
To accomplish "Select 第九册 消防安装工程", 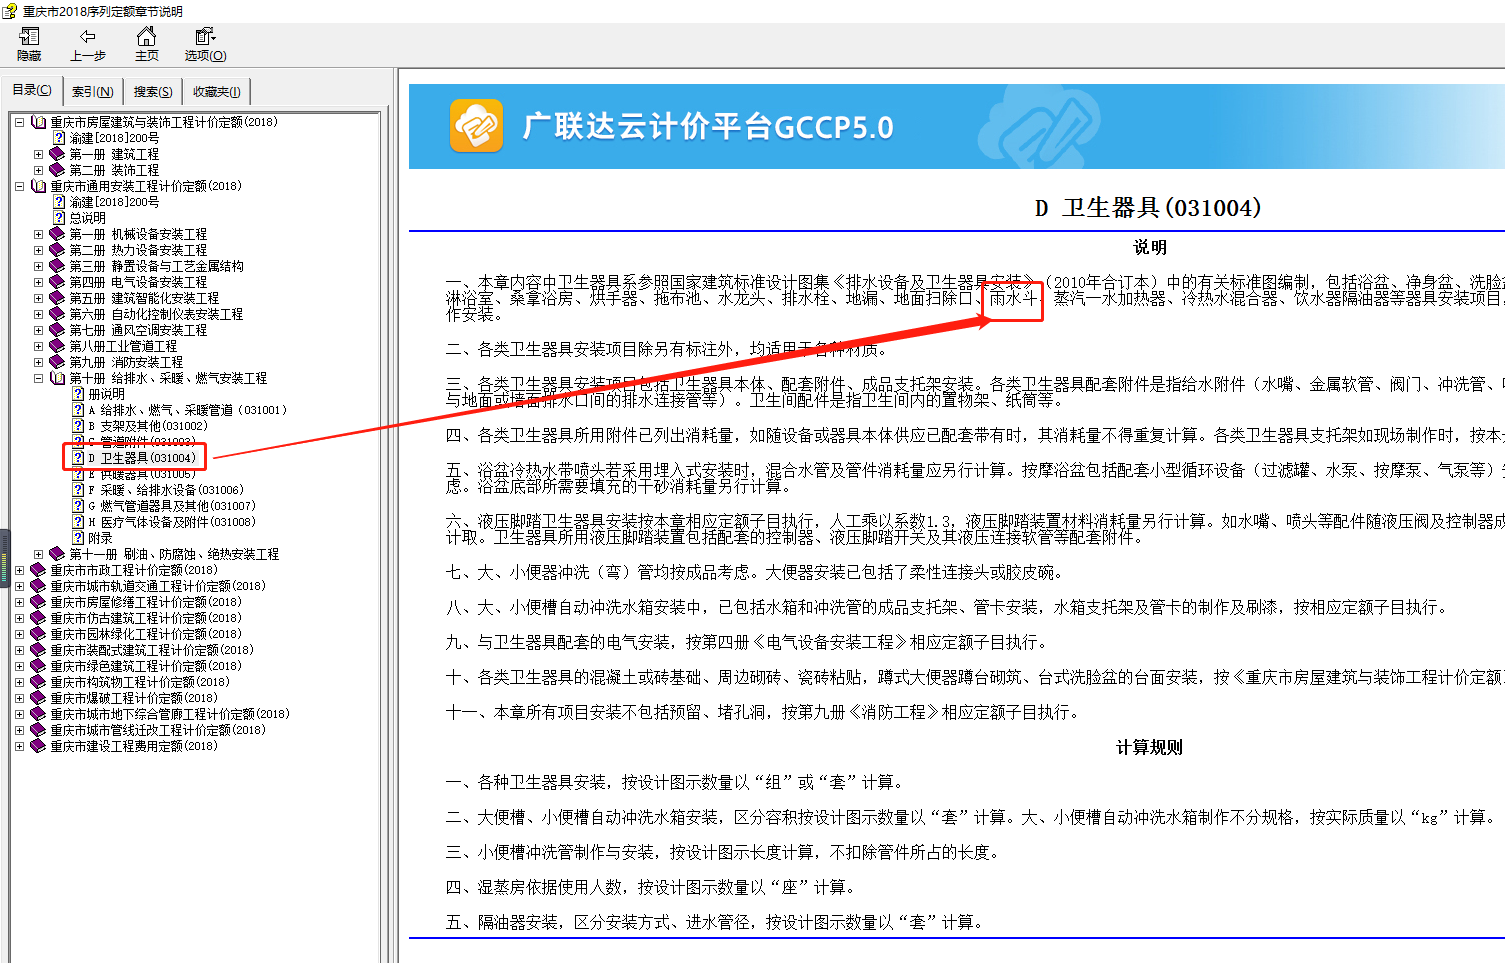I will point(126,362).
